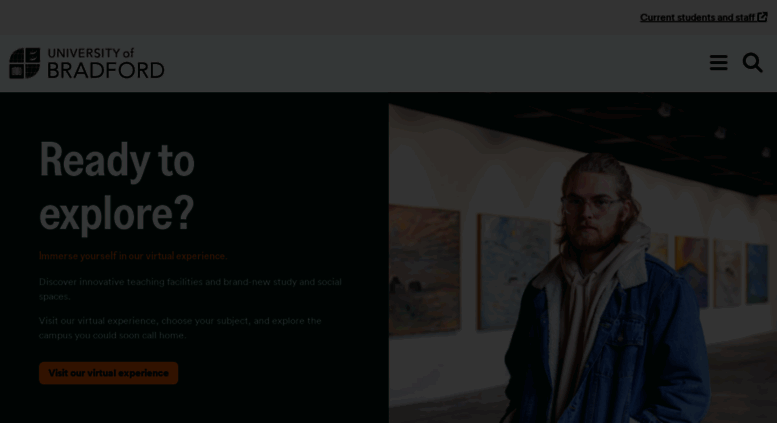
Task: Click the UNIVERSITY of text in the logo
Action: (91, 53)
